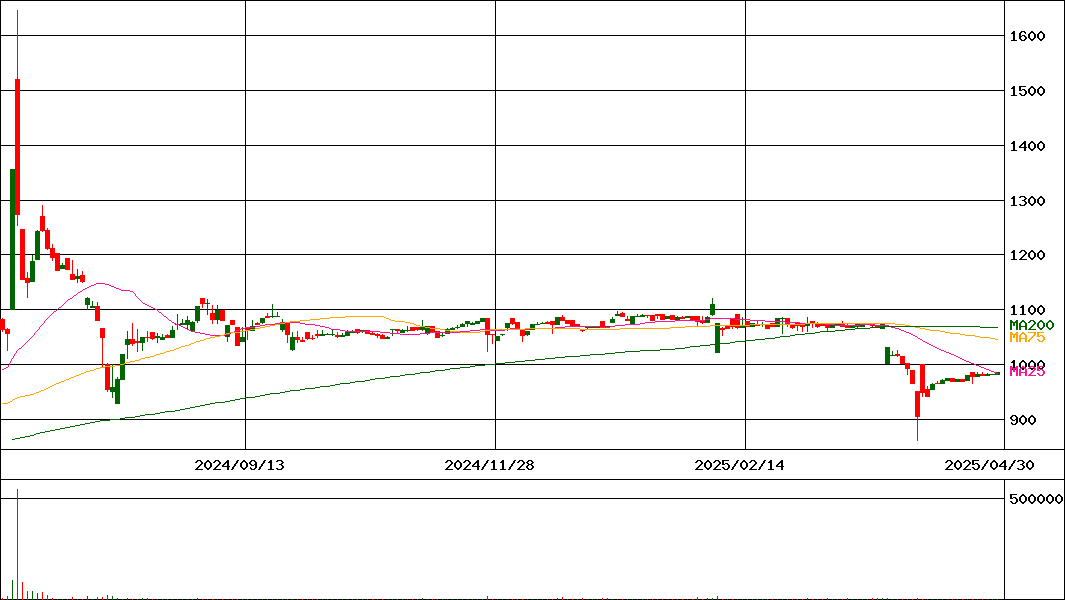Click the 1200 price axis label

(1027, 256)
